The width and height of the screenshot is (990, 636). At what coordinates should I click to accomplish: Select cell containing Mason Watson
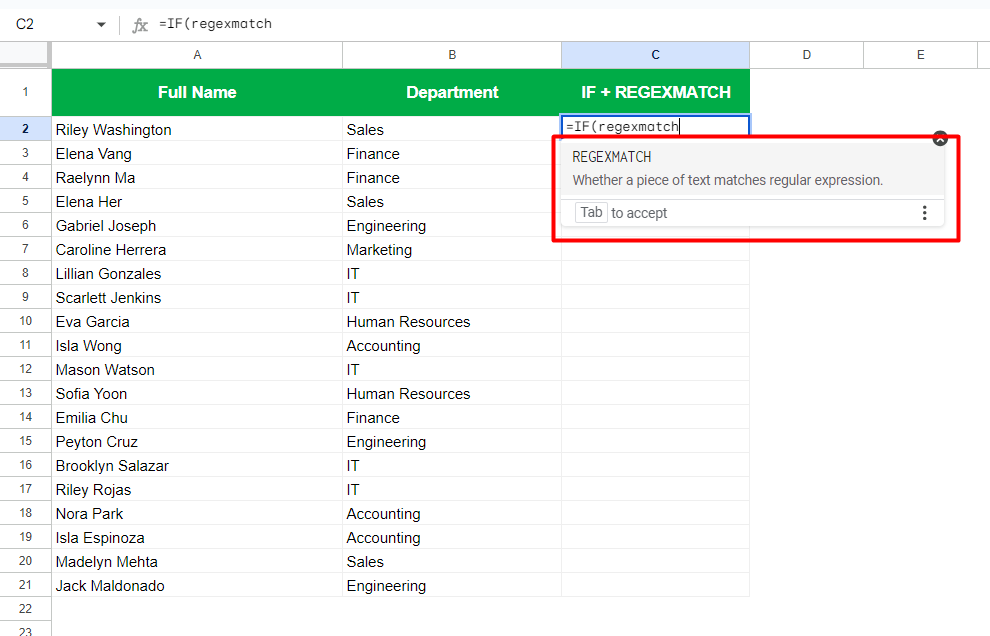click(x=197, y=369)
